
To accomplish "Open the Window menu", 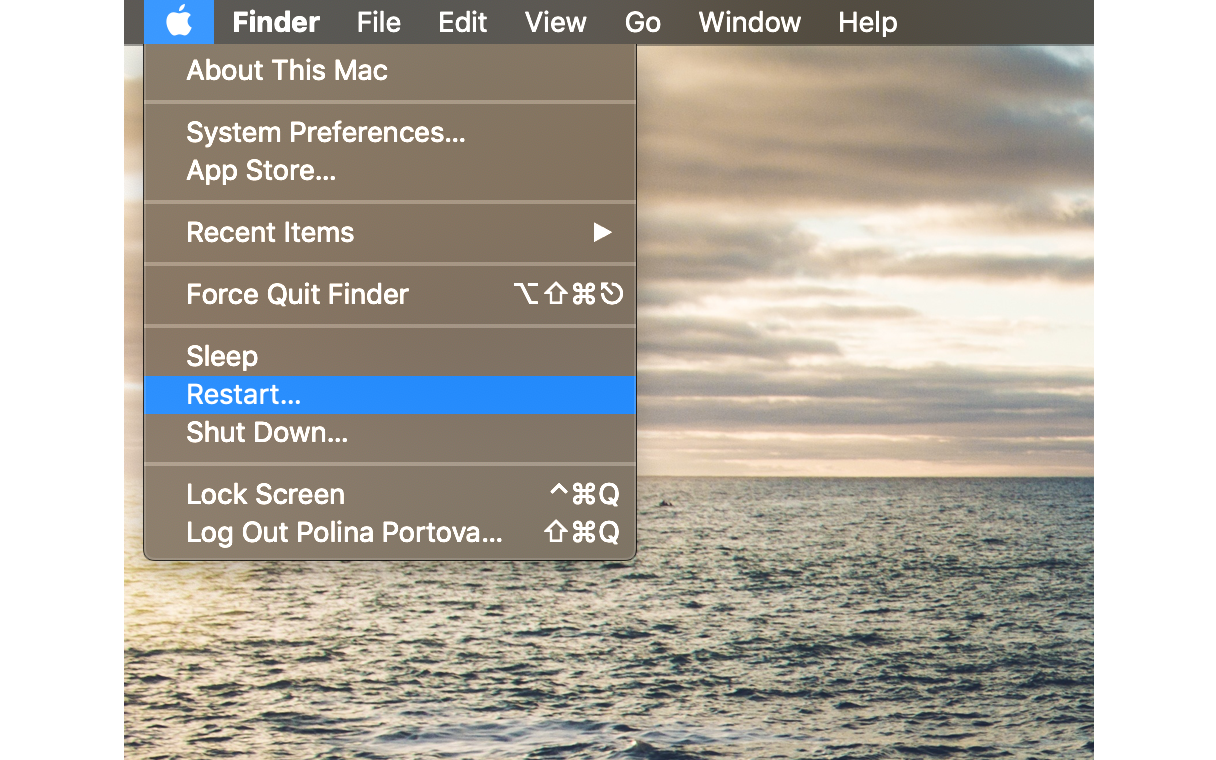I will (x=750, y=22).
